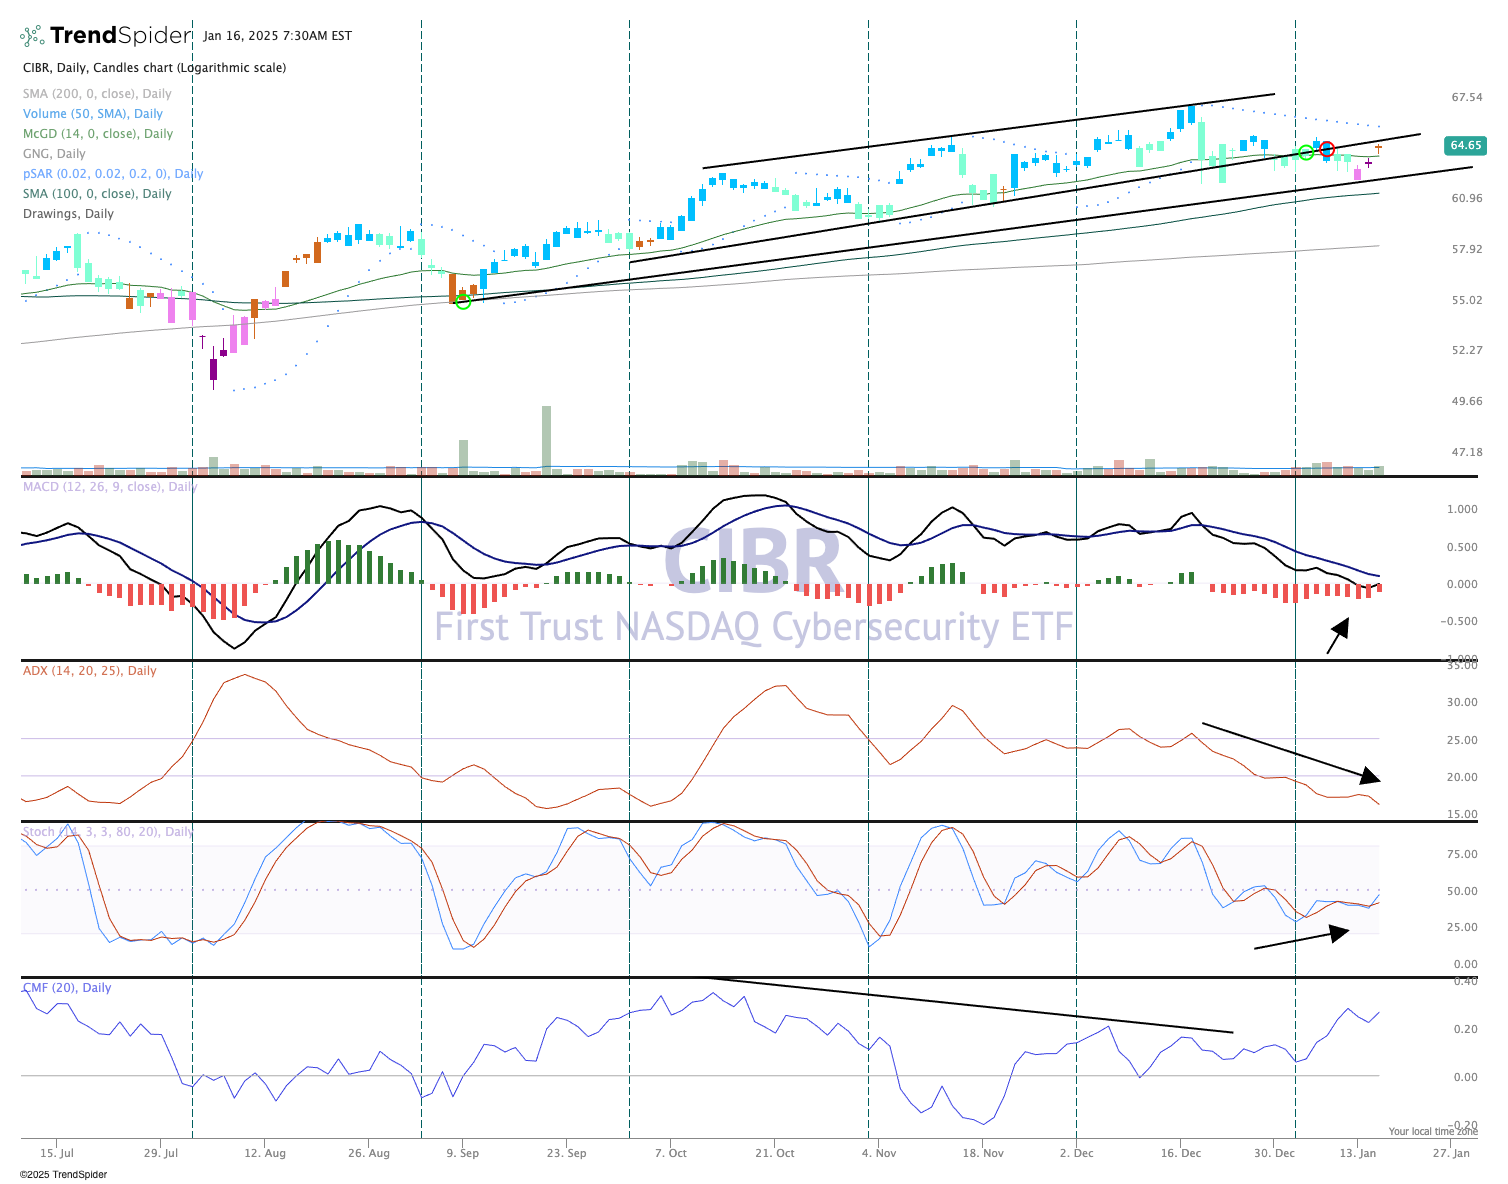Select the green circle marker at September low

(463, 301)
